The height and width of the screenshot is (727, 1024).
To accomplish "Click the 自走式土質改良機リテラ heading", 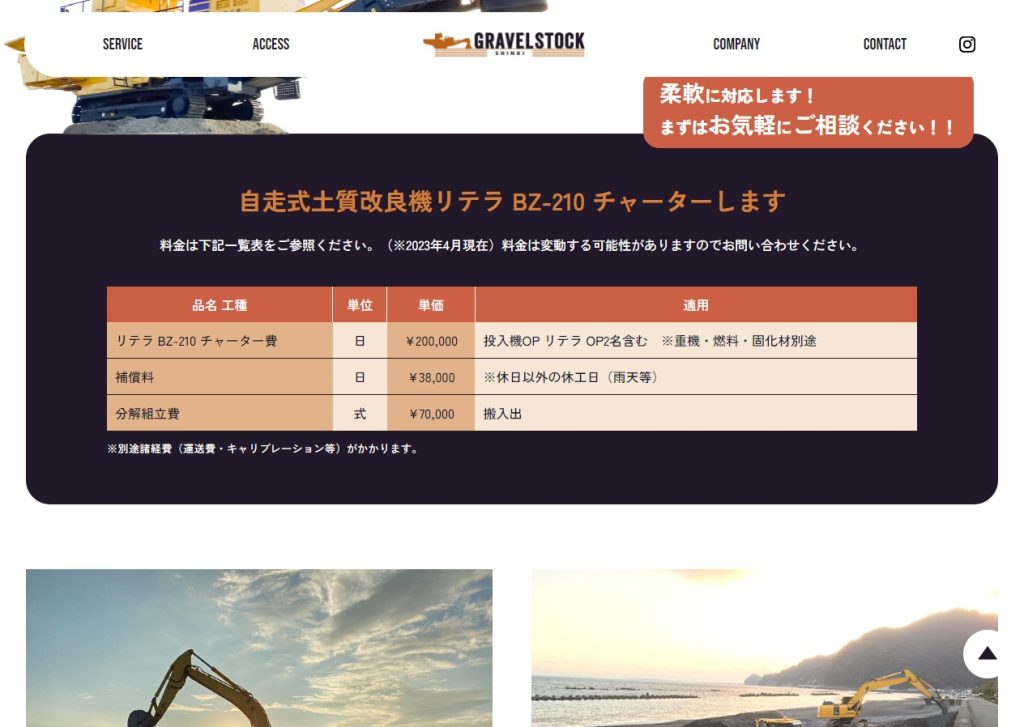I will click(512, 201).
